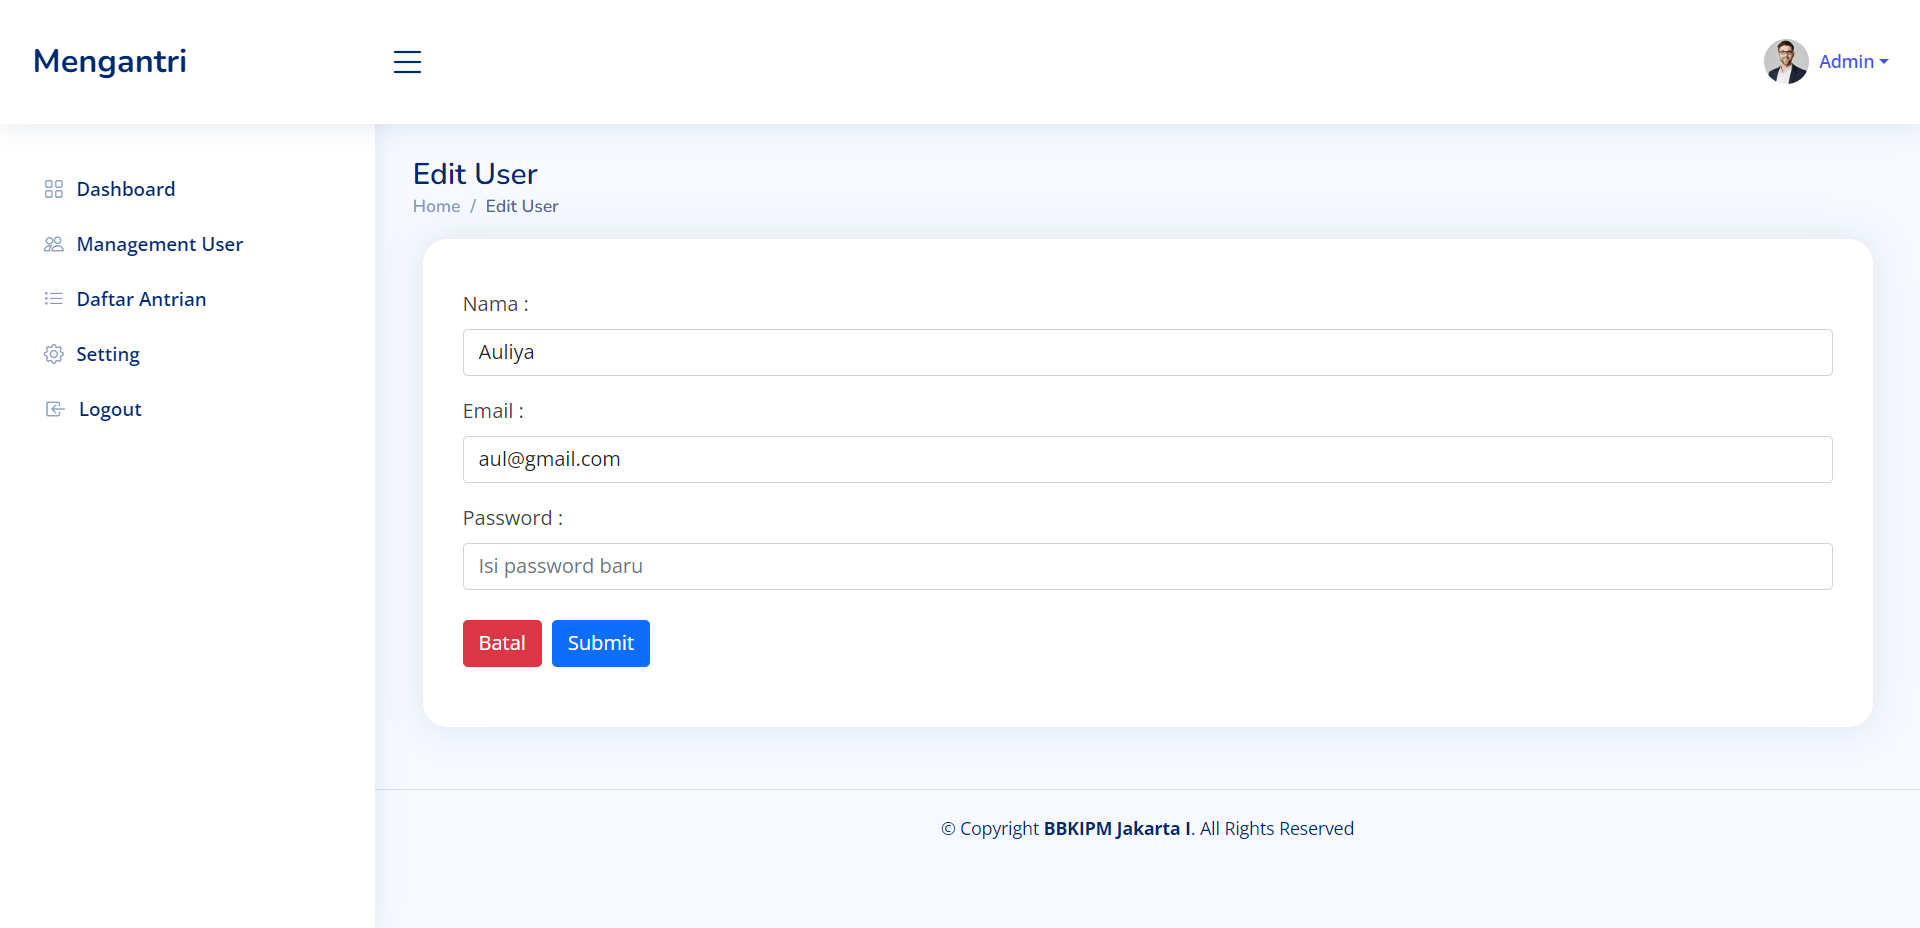Click the Mengantri logo text
The image size is (1920, 928).
(110, 62)
